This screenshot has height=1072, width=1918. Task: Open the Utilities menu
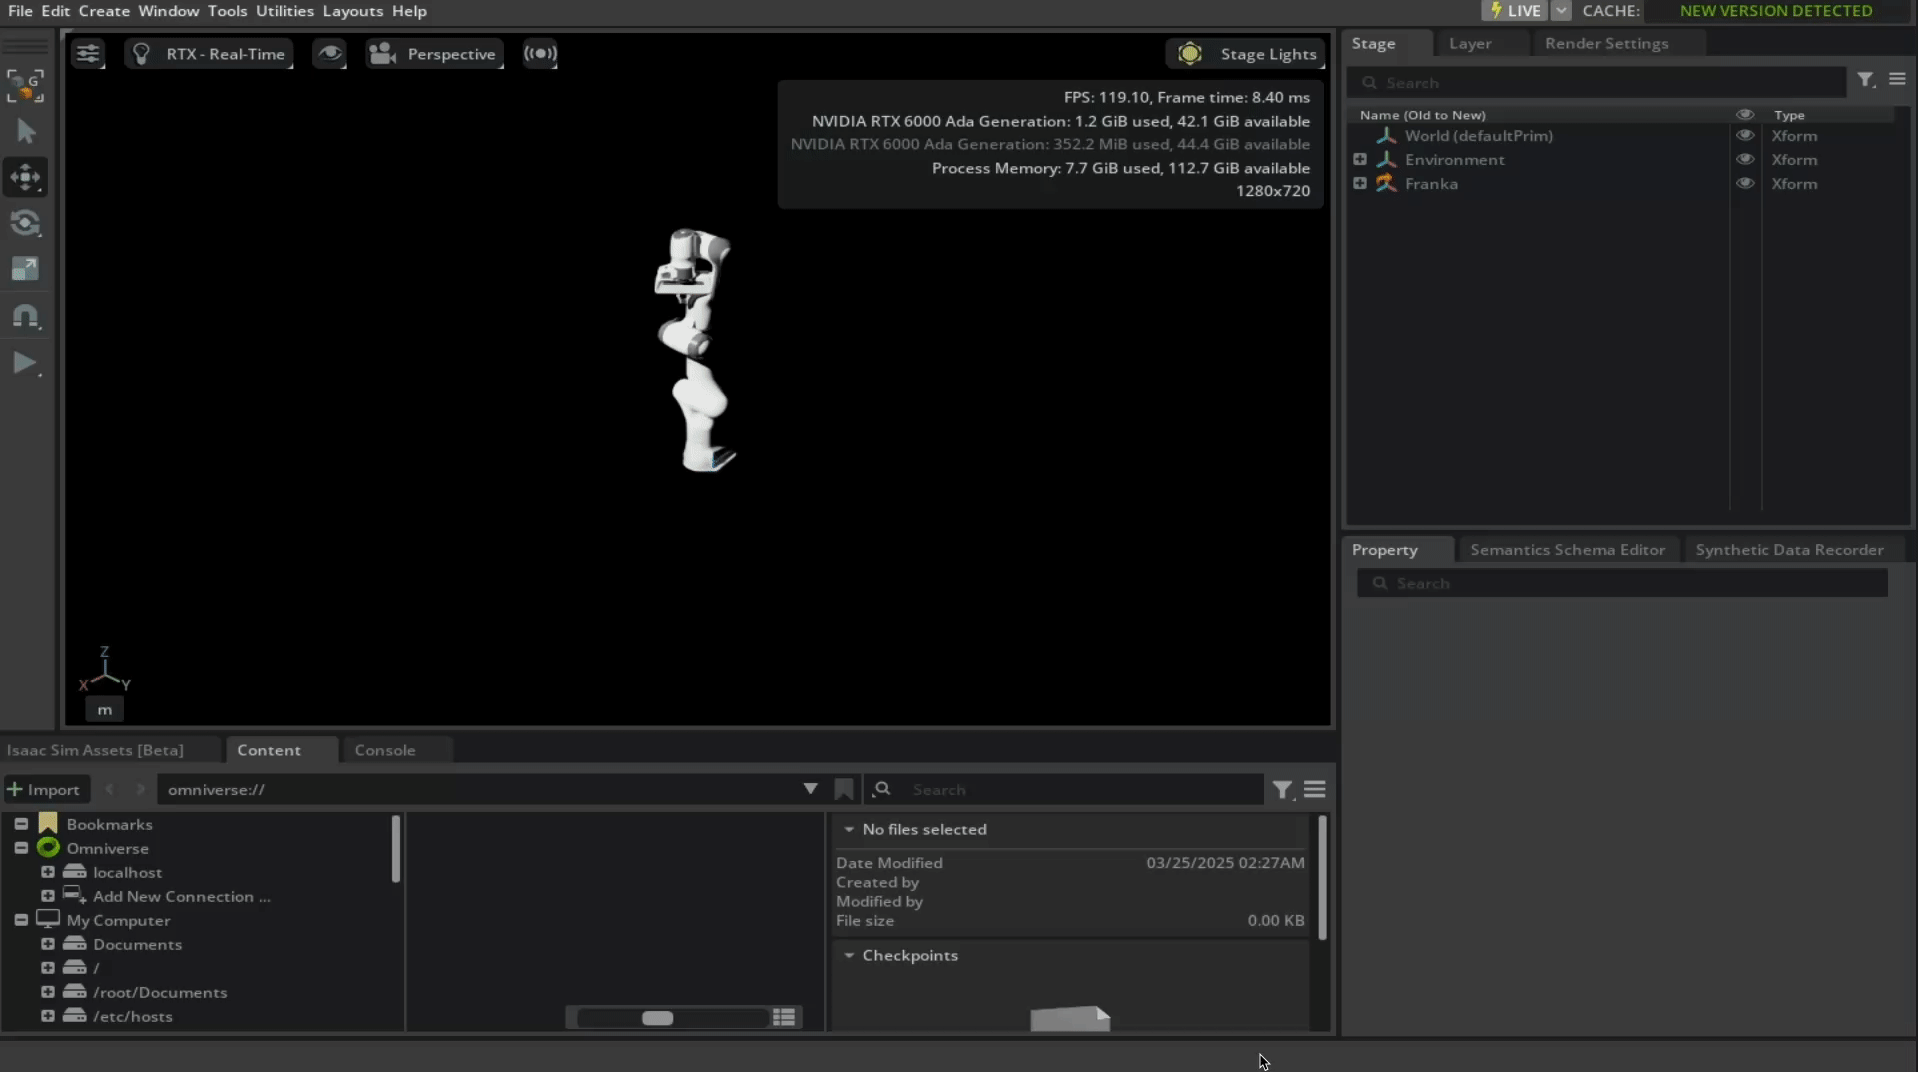[285, 11]
